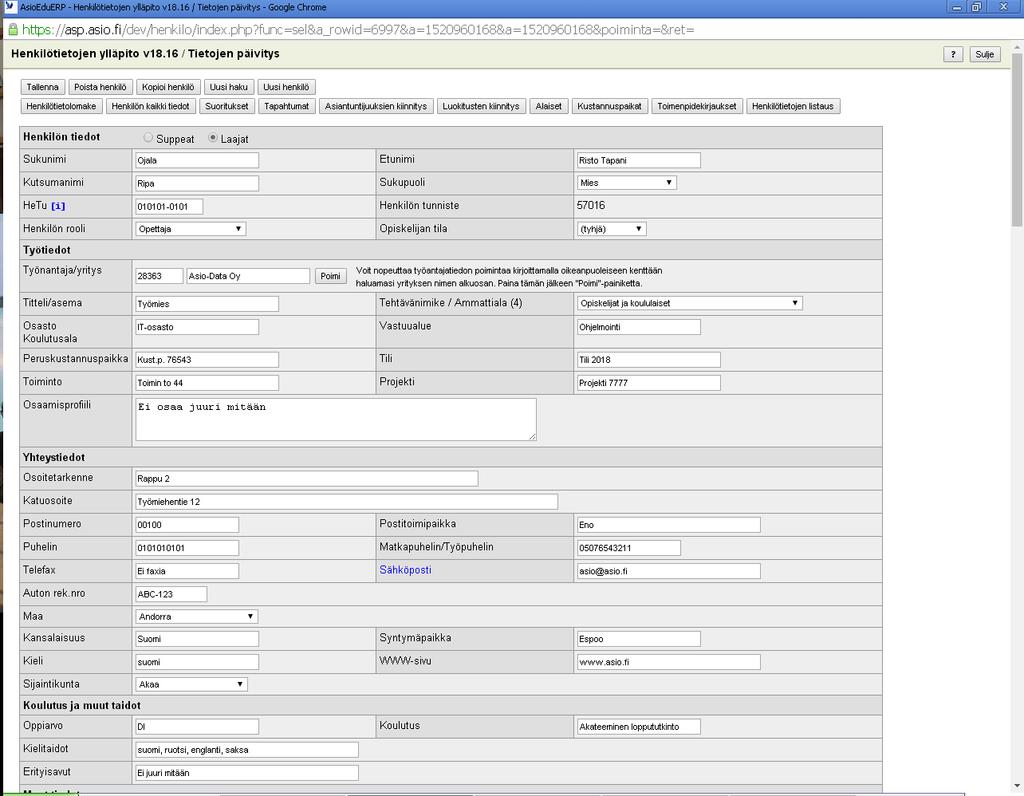The width and height of the screenshot is (1024, 796).
Task: Open the HeTu info [i] link
Action: tap(58, 206)
